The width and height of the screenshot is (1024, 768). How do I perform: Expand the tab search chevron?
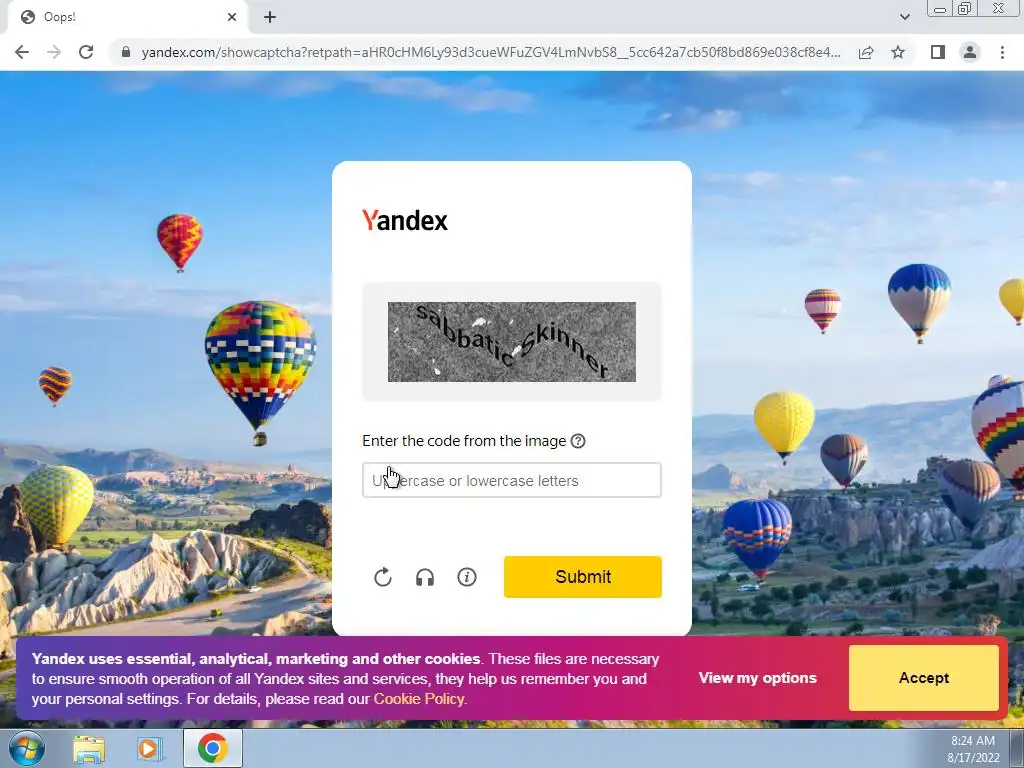[904, 17]
